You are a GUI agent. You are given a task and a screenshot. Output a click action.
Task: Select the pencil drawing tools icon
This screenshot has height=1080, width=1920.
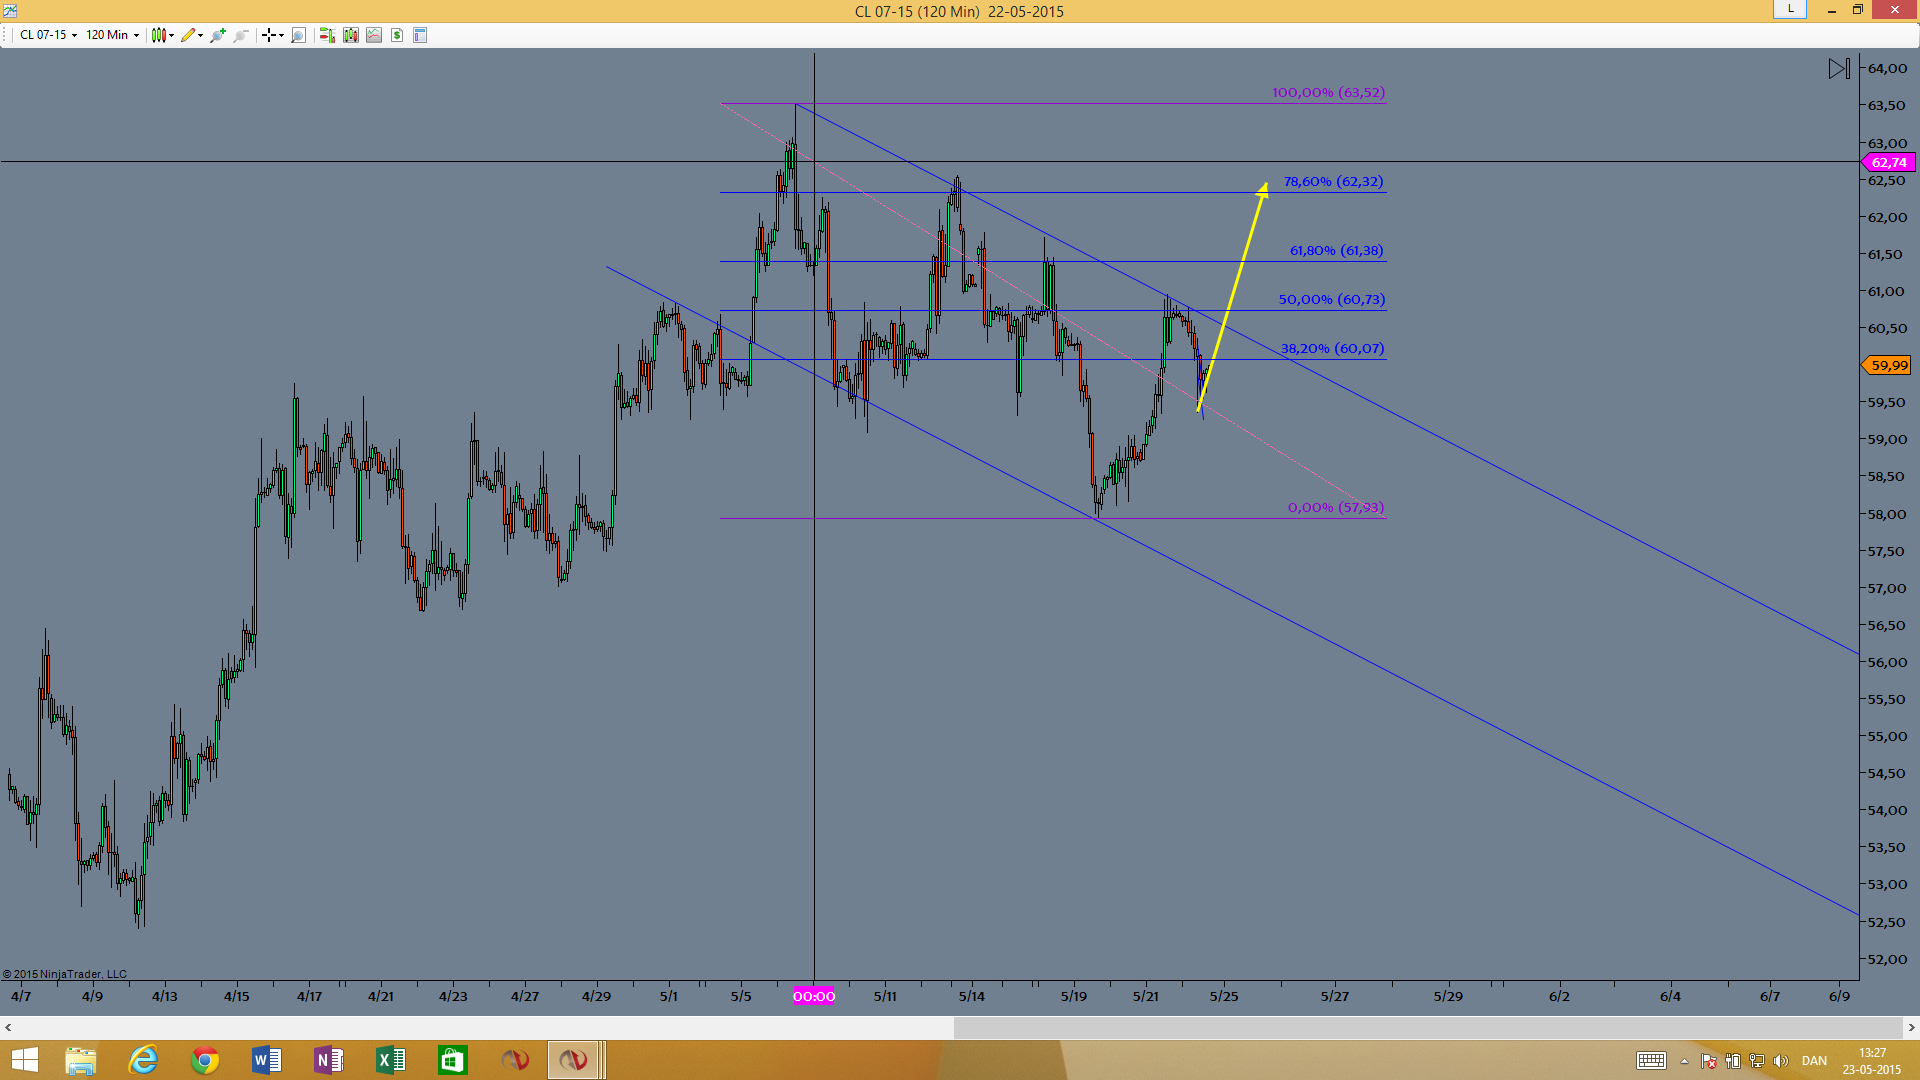coord(191,35)
